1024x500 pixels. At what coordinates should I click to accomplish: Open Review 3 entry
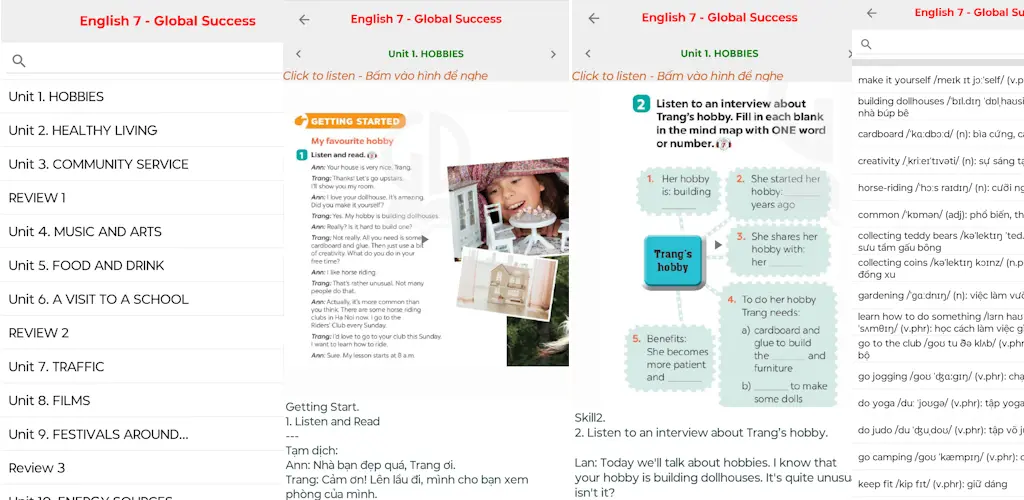(x=142, y=468)
